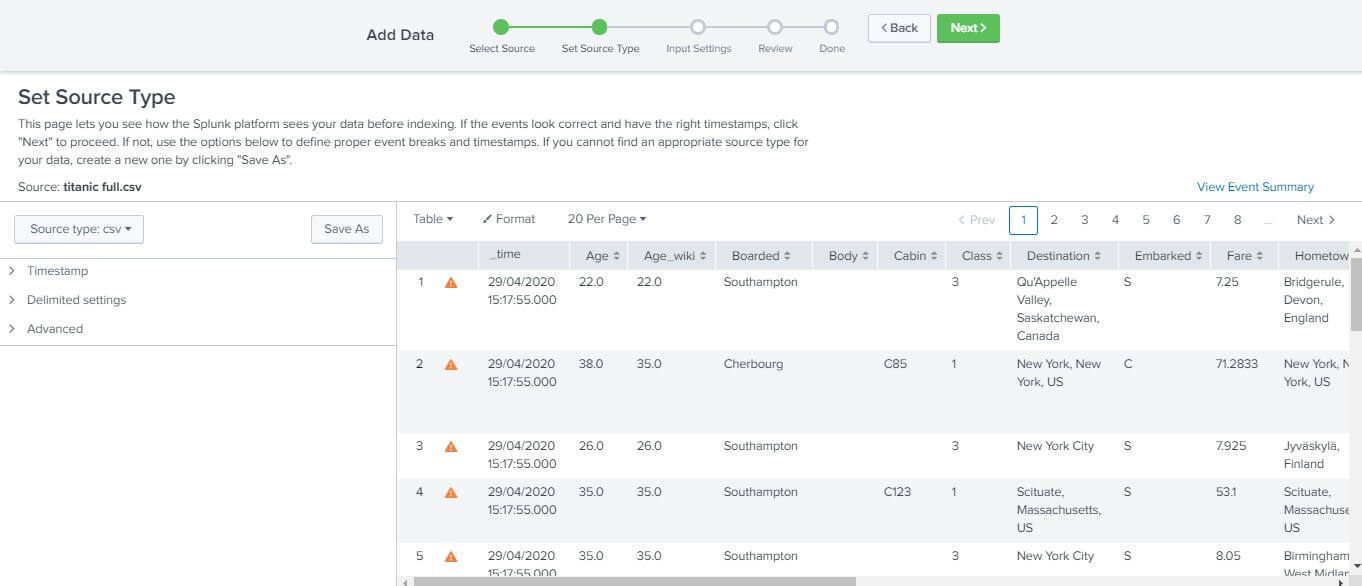
Task: Click the green Next button
Action: tap(968, 28)
